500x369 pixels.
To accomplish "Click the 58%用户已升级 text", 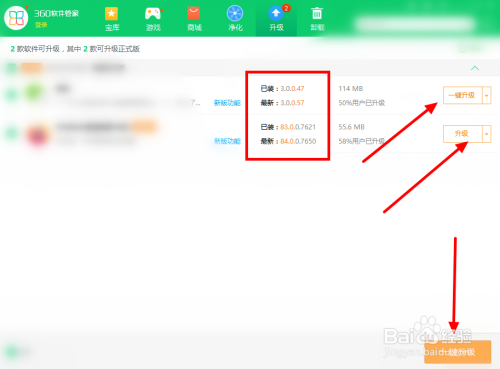I will [362, 141].
